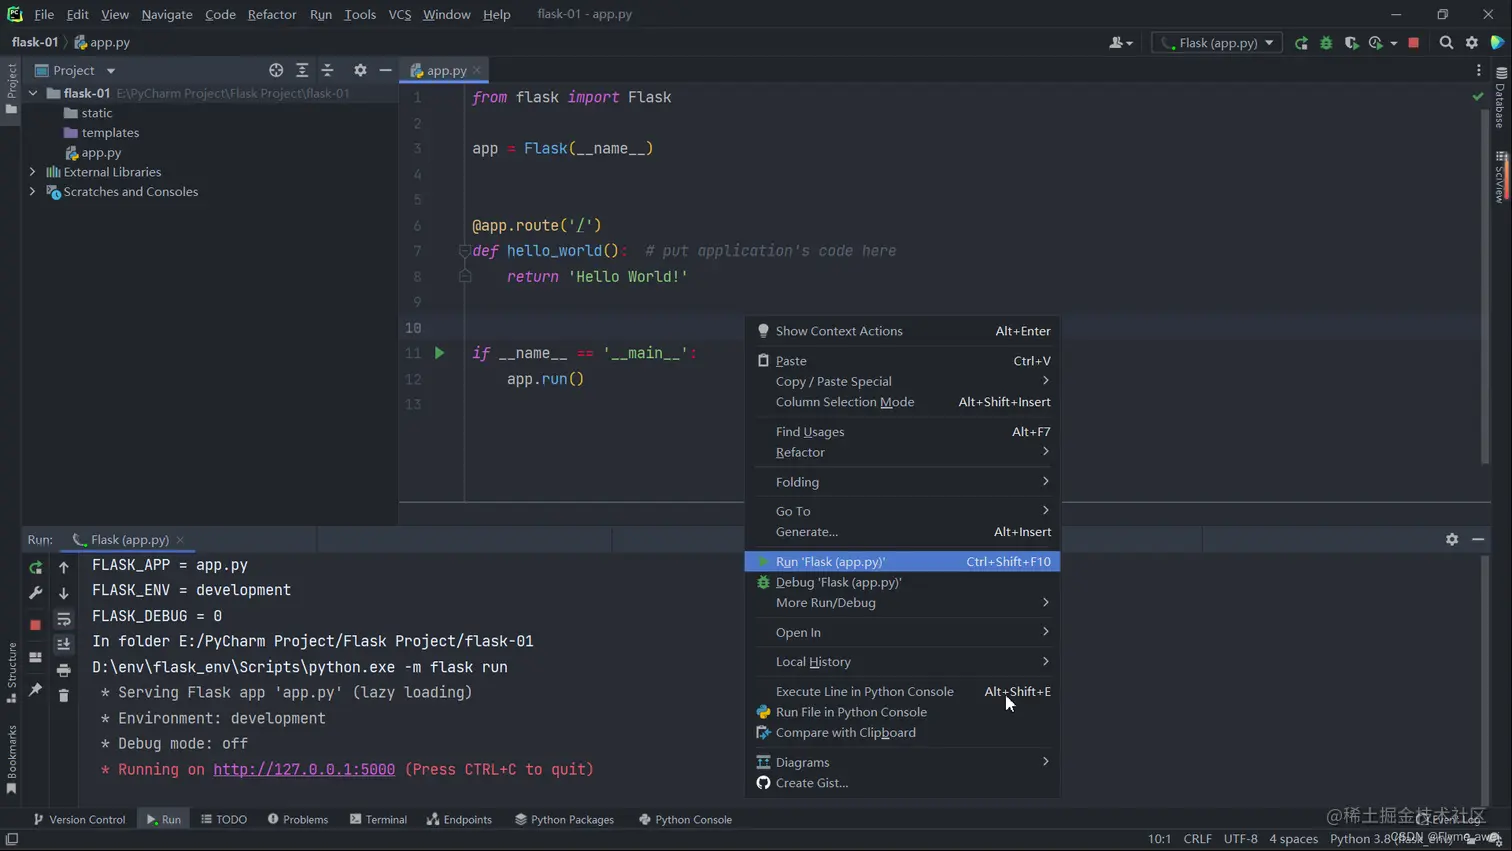Open the Navigate menu
Viewport: 1512px width, 851px height.
point(167,14)
